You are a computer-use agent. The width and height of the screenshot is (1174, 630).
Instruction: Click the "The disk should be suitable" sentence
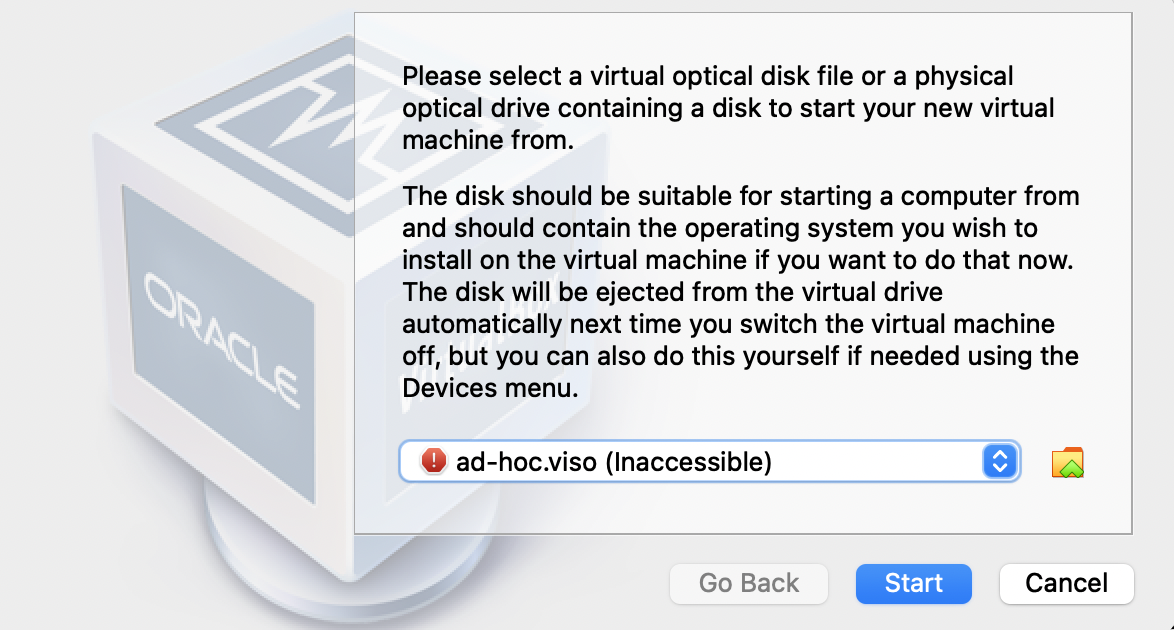point(740,195)
